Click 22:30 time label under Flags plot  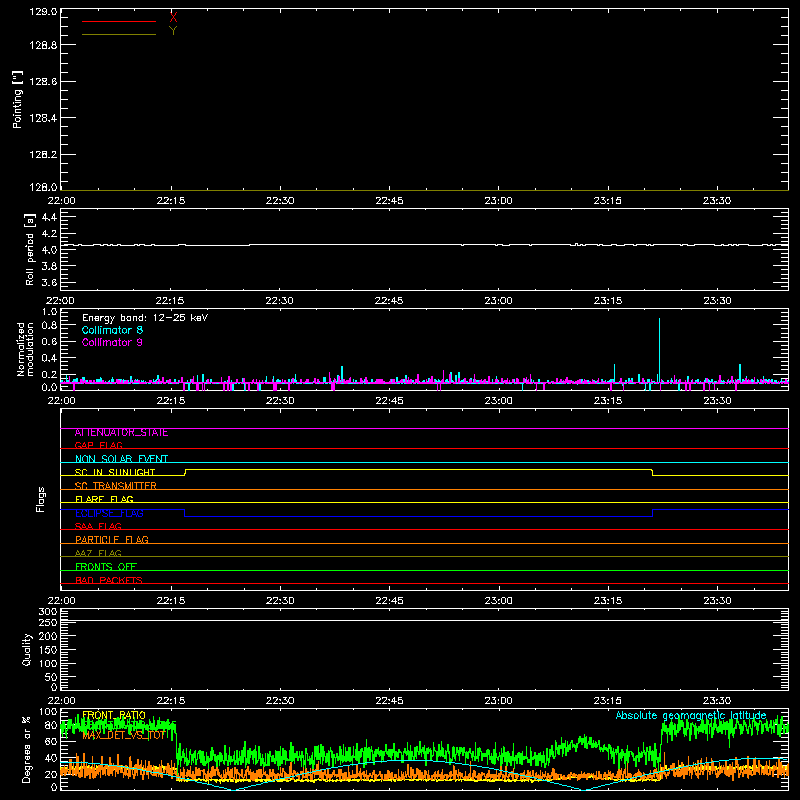(280, 601)
